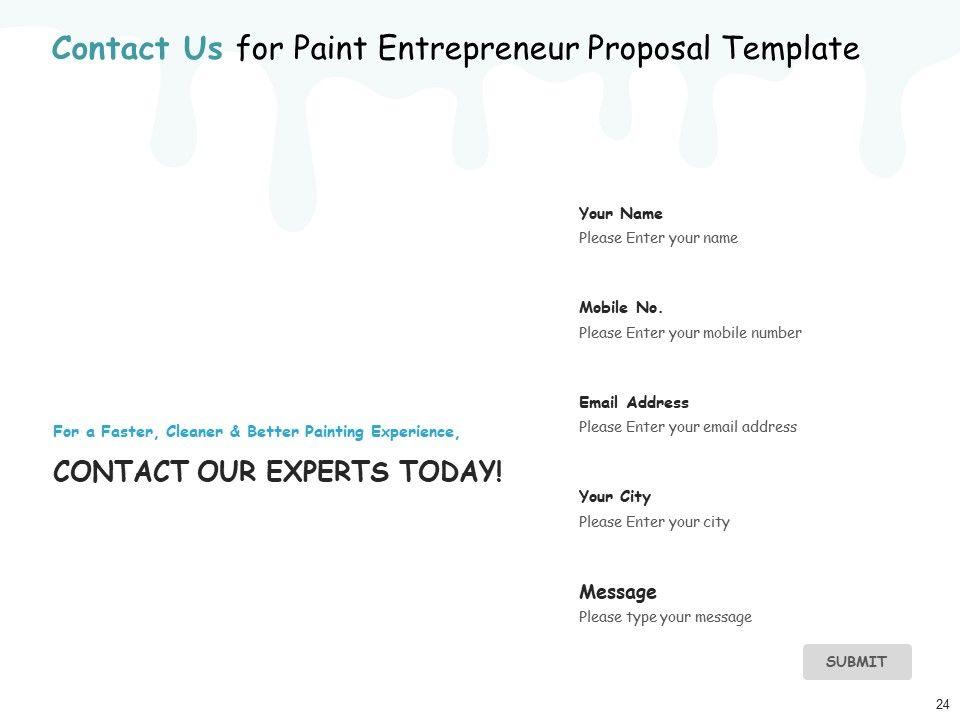Screen dimensions: 960x720
Task: Click the 'Your Name' label
Action: pos(620,213)
